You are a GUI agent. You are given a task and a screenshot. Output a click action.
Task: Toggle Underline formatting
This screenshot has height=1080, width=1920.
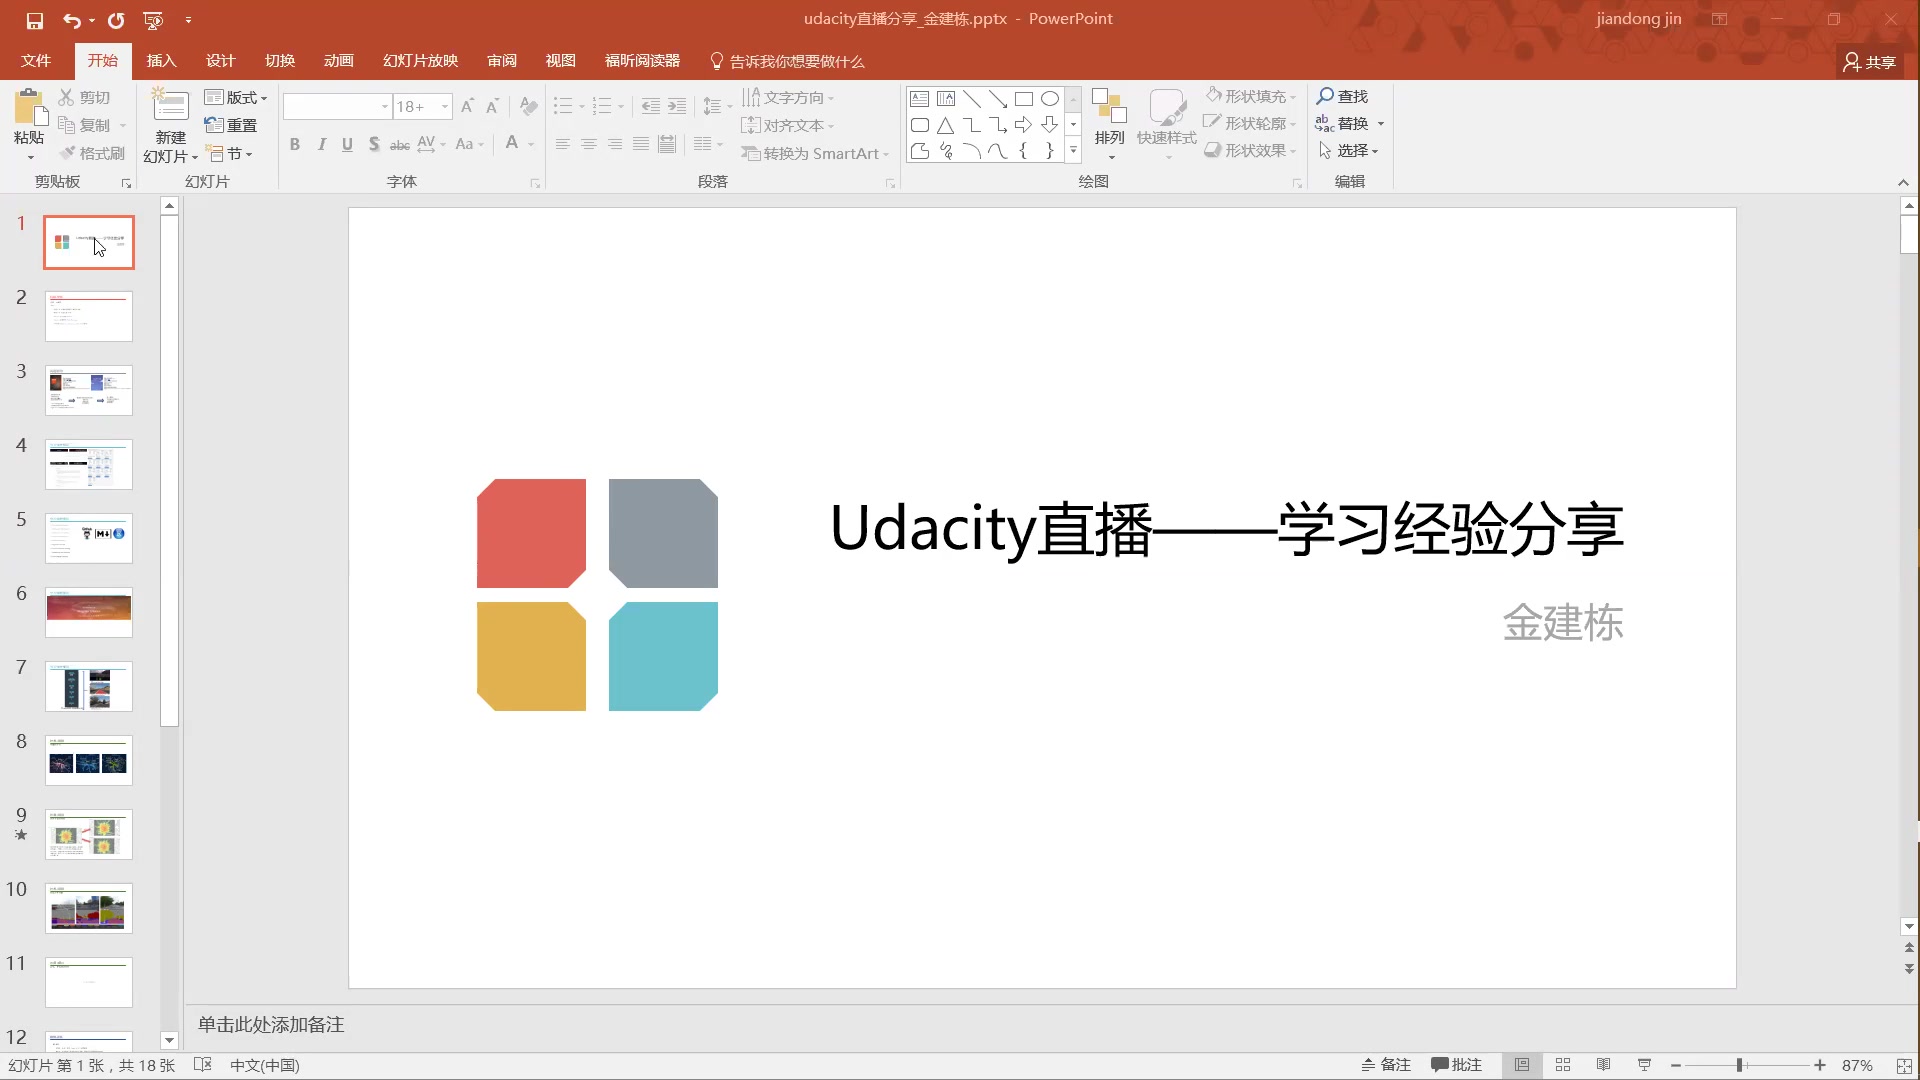click(347, 144)
